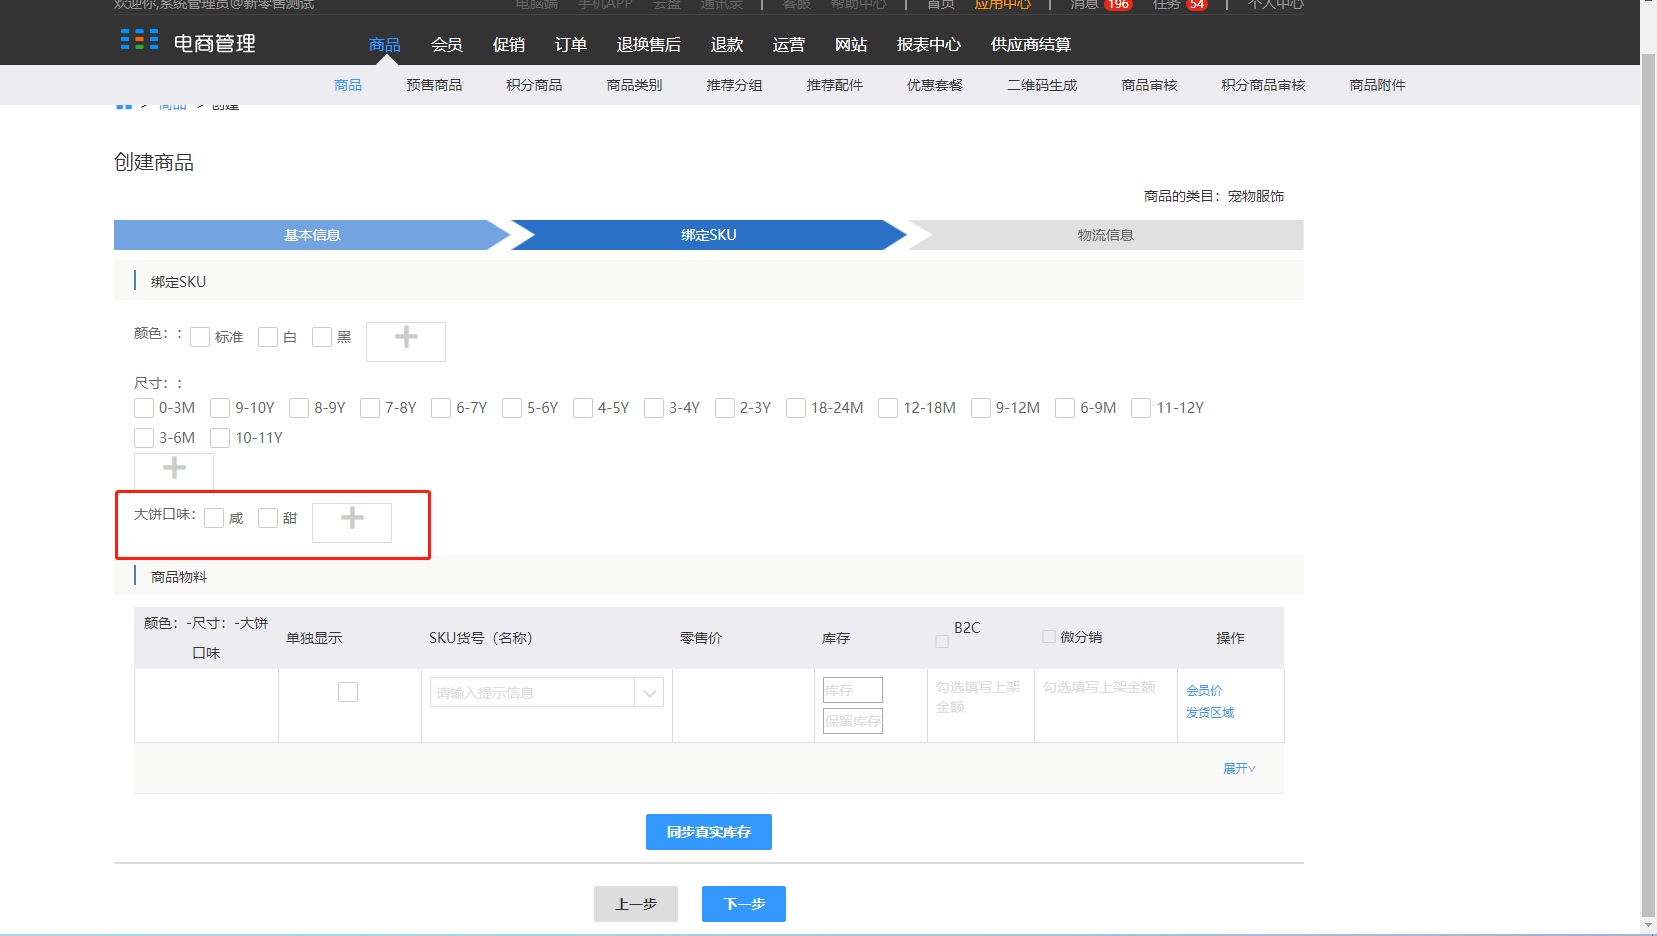The image size is (1657, 936).
Task: Switch to 积分商品 submenu
Action: point(534,85)
